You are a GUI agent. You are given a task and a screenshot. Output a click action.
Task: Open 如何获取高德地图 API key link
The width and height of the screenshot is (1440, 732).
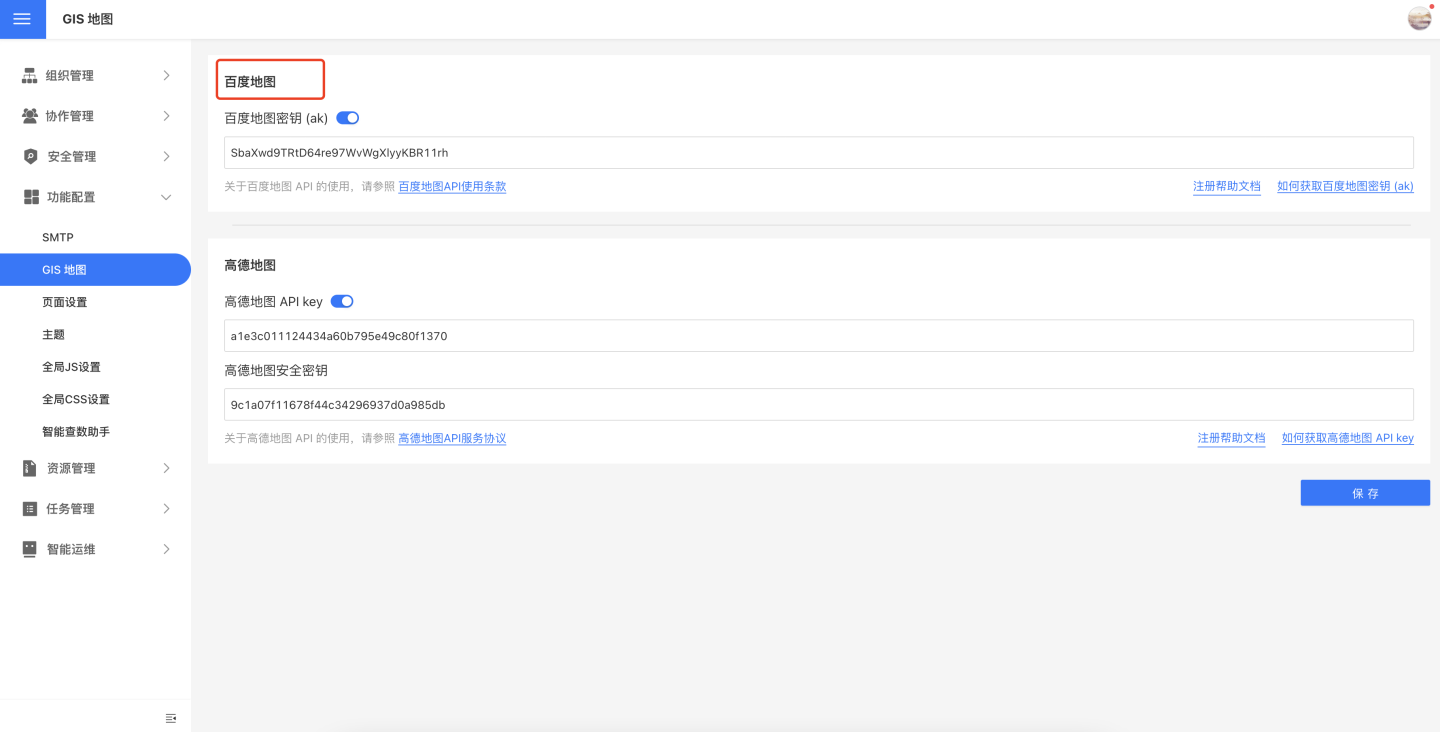[1347, 438]
